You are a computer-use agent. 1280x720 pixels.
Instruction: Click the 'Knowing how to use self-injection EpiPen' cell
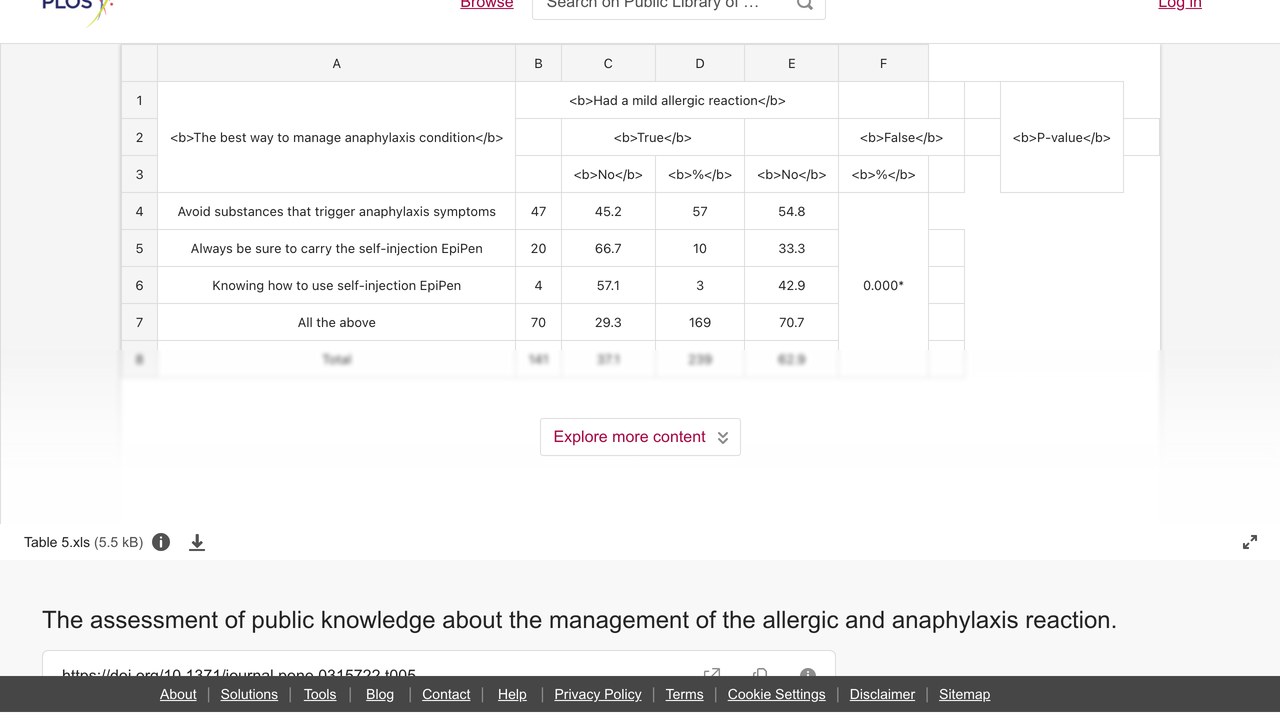336,285
